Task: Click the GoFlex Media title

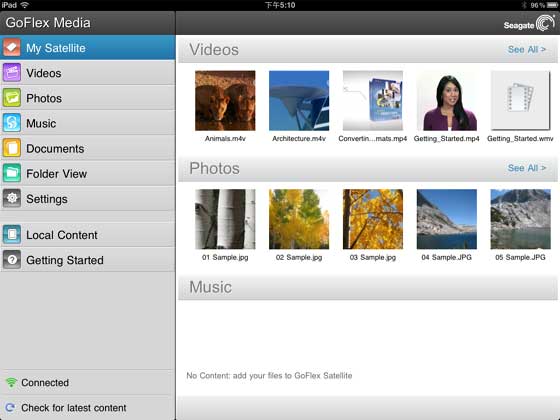Action: click(x=48, y=23)
